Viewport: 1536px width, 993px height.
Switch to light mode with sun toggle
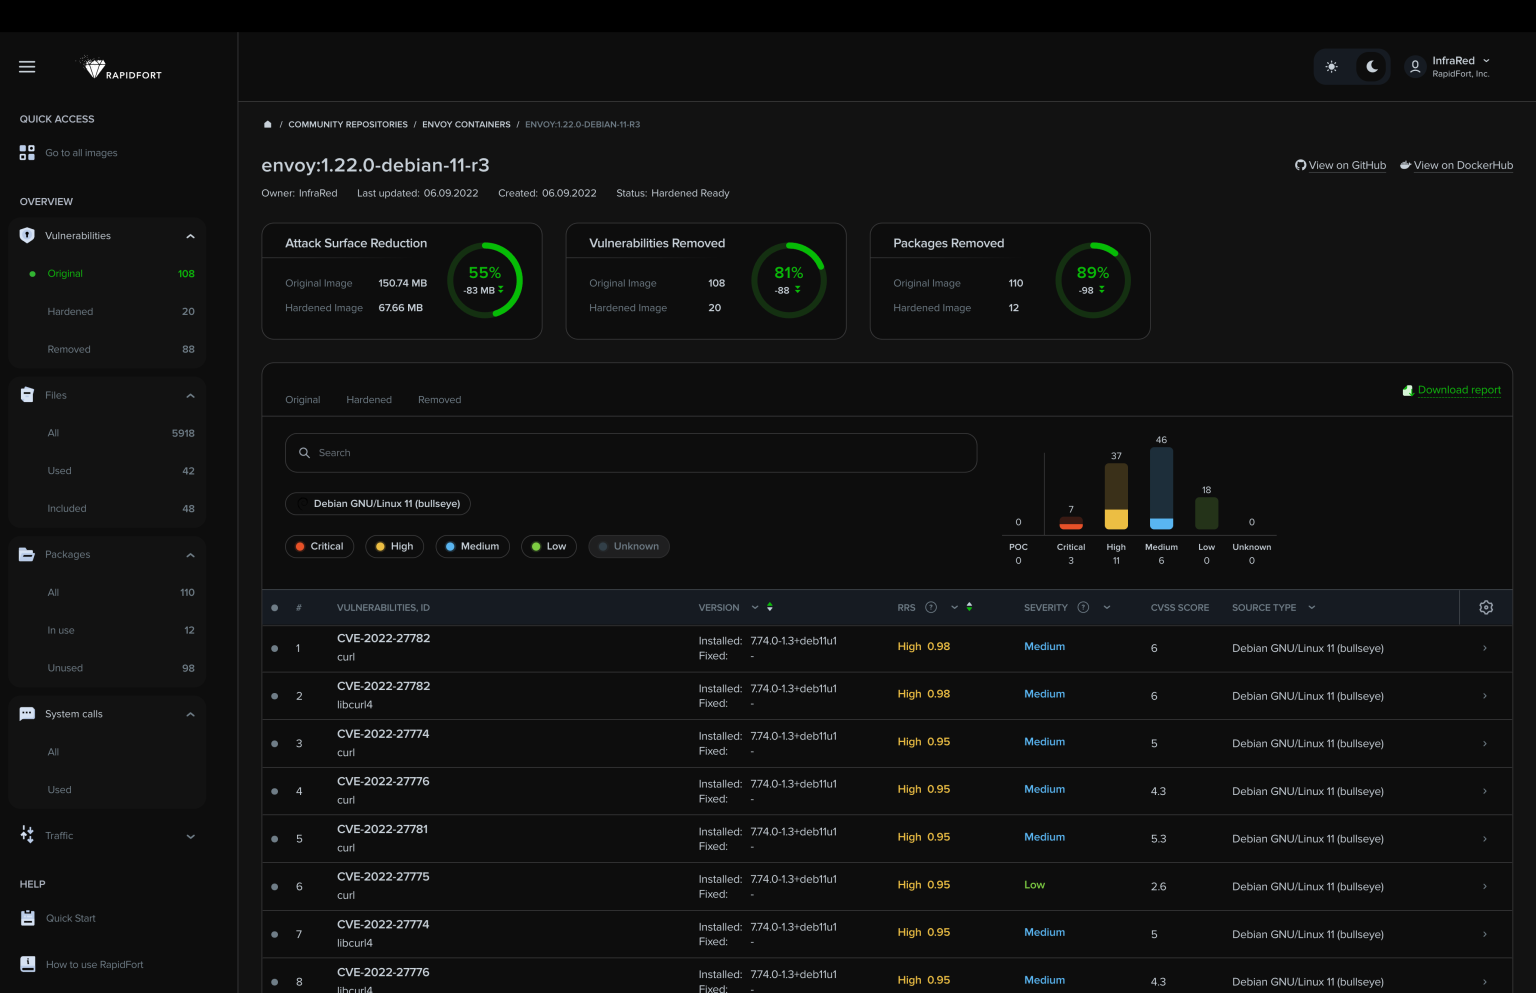1332,67
